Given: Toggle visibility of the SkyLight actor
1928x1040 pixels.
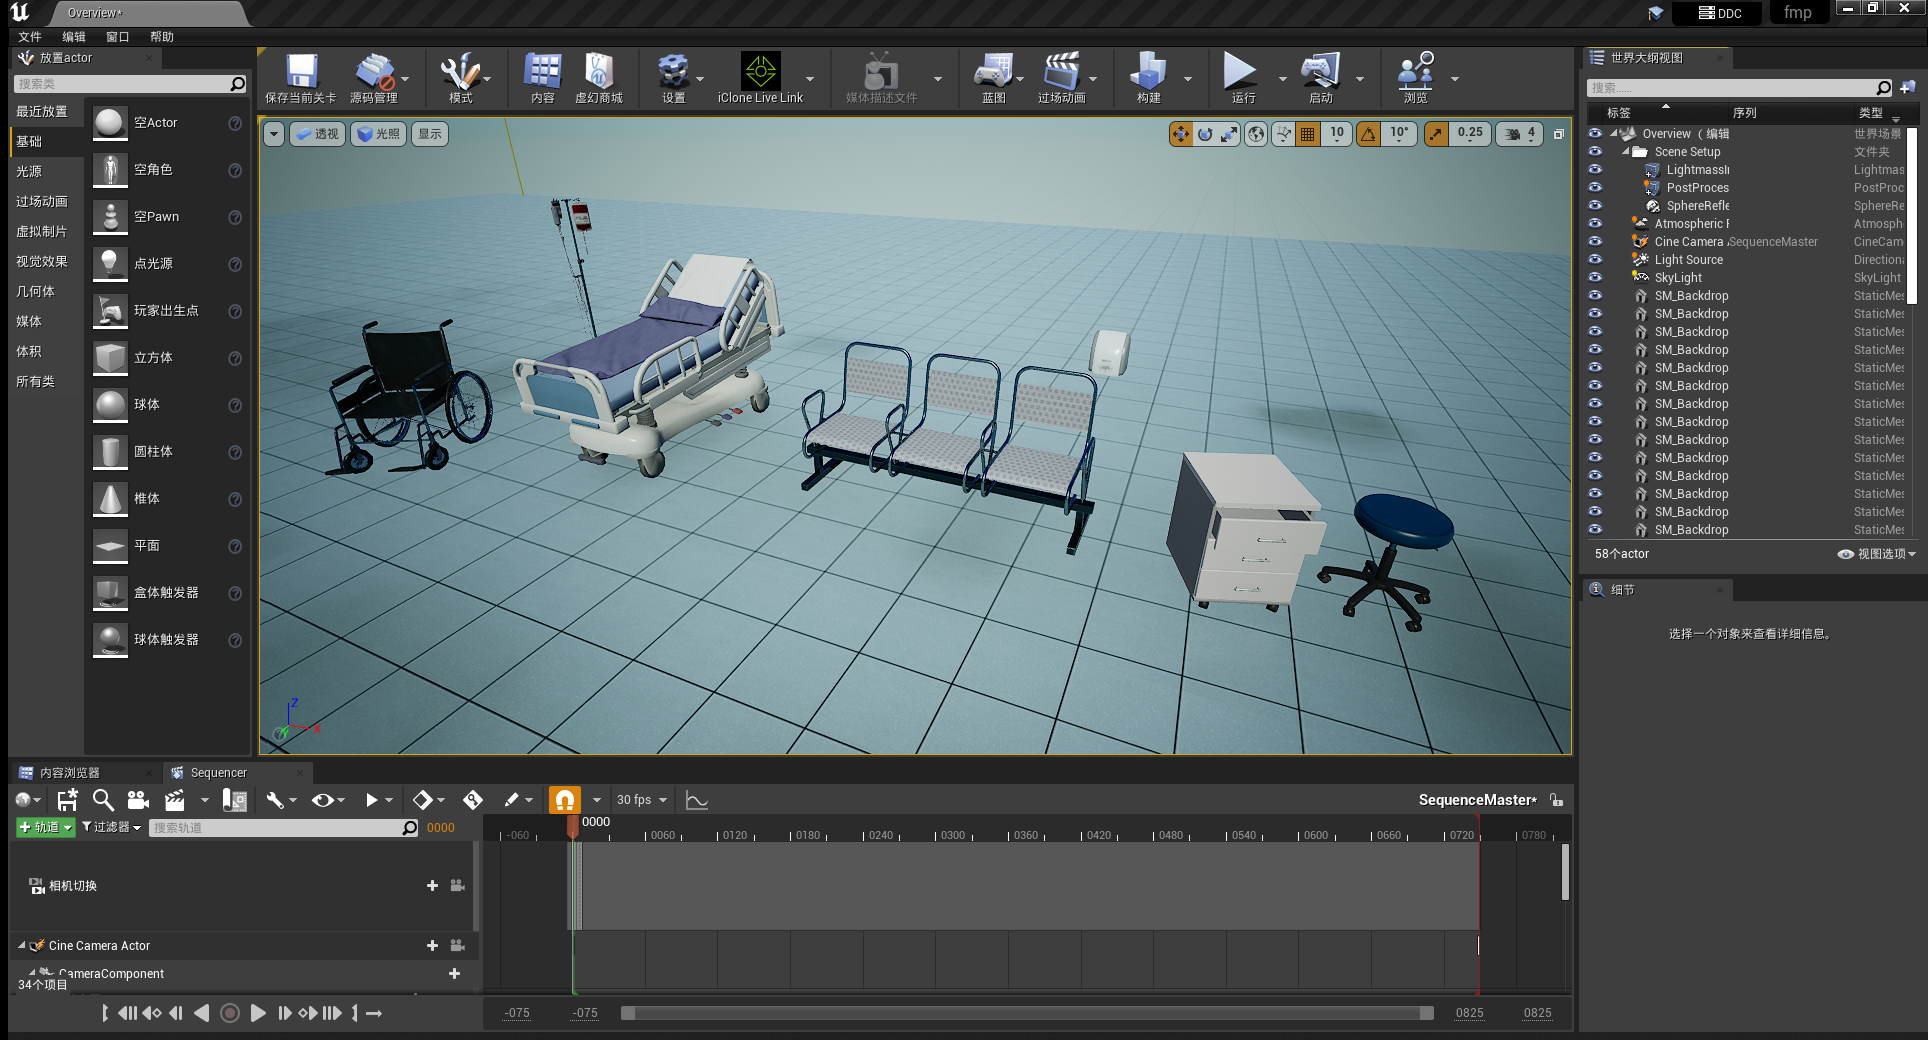Looking at the screenshot, I should tap(1594, 277).
